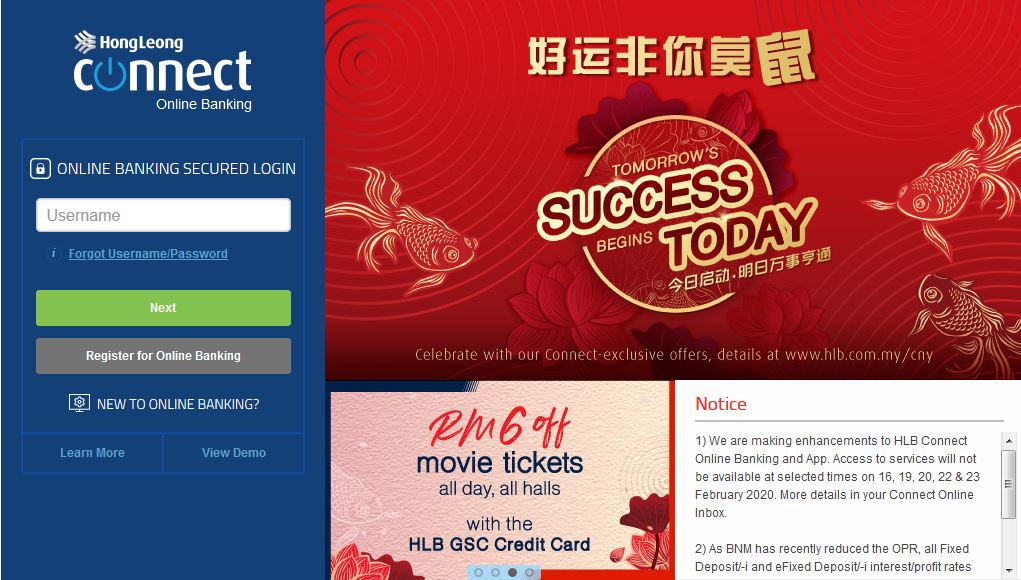Screen dimensions: 1021x580
Task: Click the Hong Leong Connect logo
Action: point(163,70)
